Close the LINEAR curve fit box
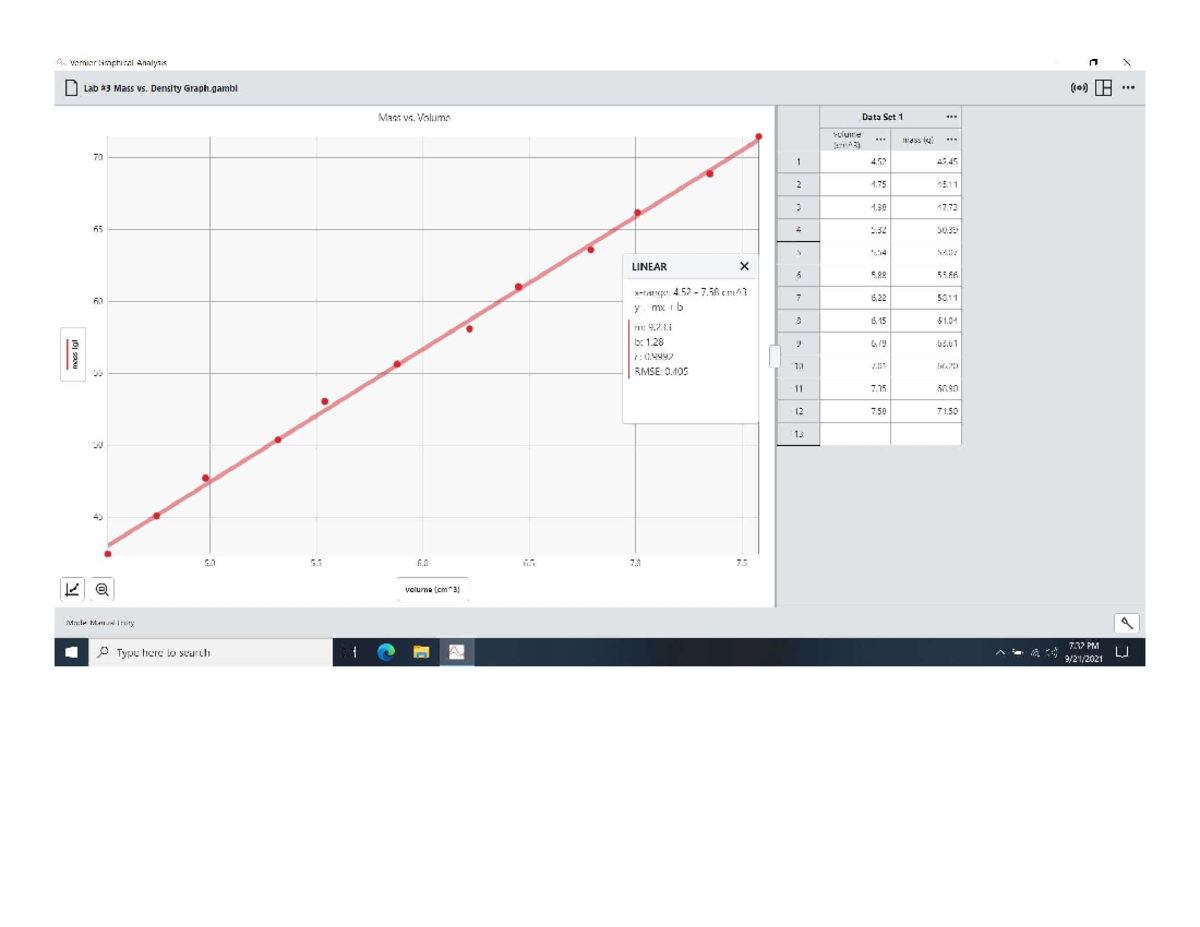 (x=744, y=266)
